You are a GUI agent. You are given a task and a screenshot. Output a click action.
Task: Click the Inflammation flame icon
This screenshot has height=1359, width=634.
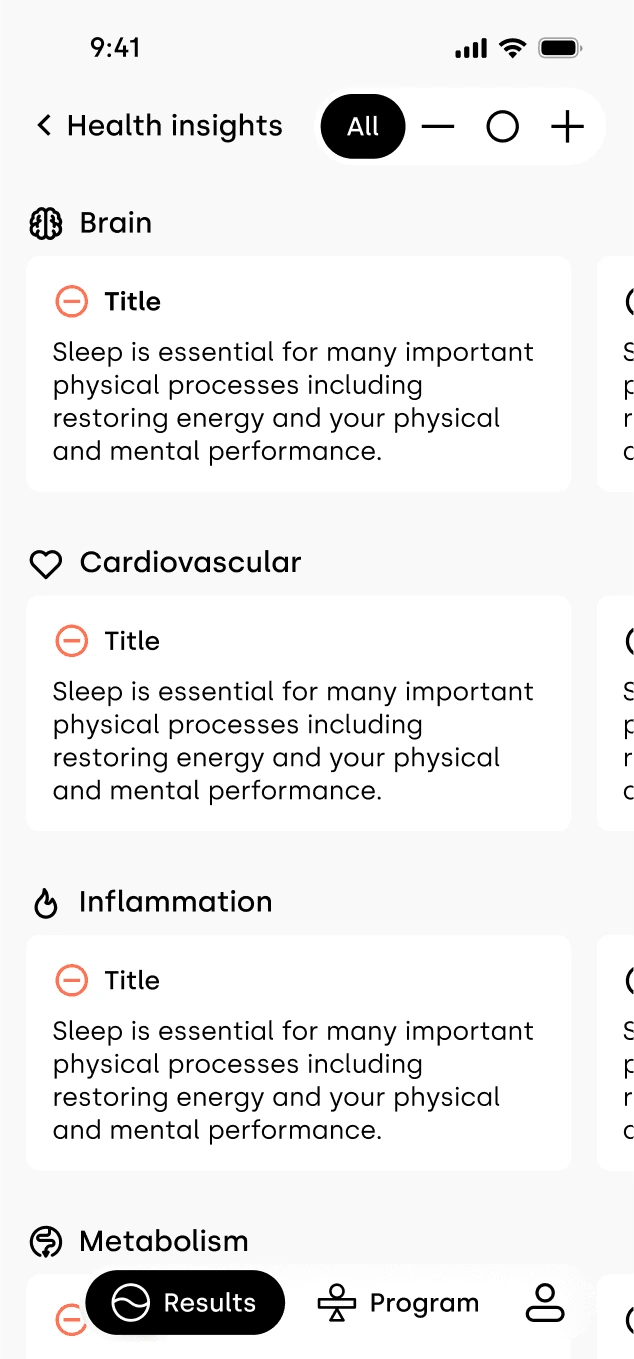tap(46, 903)
